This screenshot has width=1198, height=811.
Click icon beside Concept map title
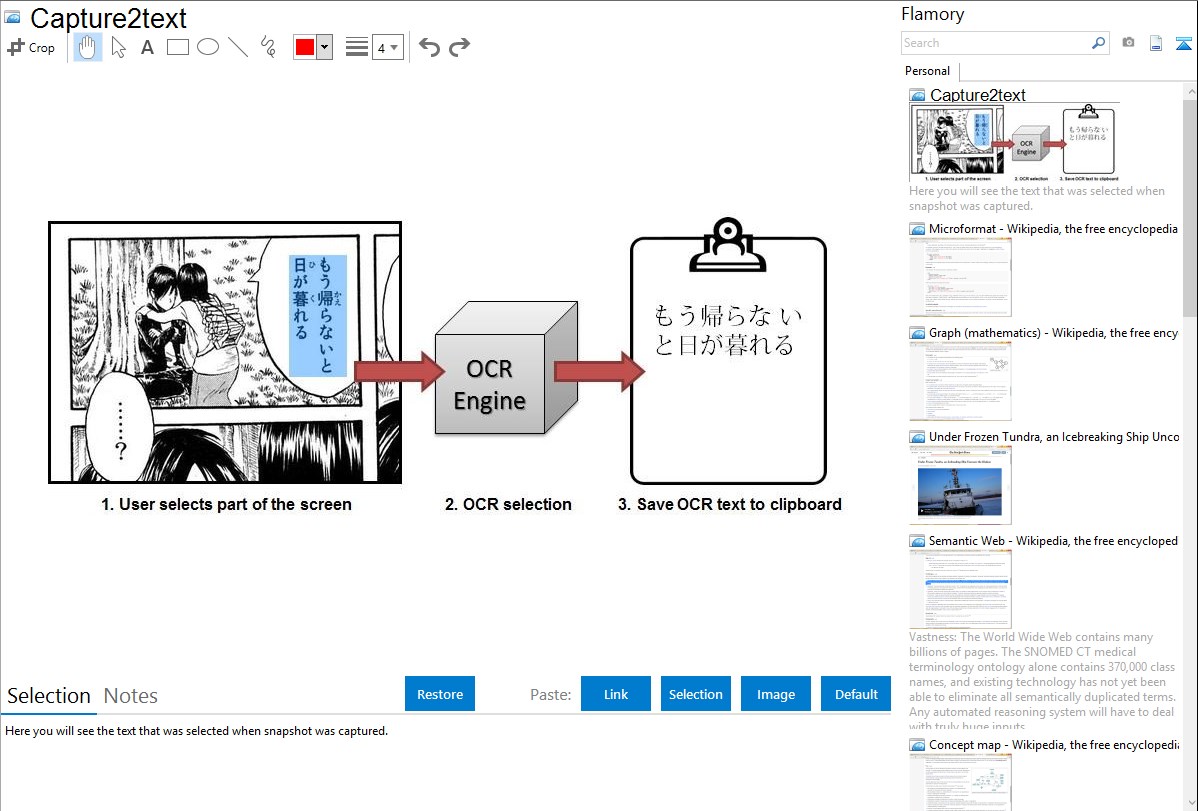[x=917, y=744]
